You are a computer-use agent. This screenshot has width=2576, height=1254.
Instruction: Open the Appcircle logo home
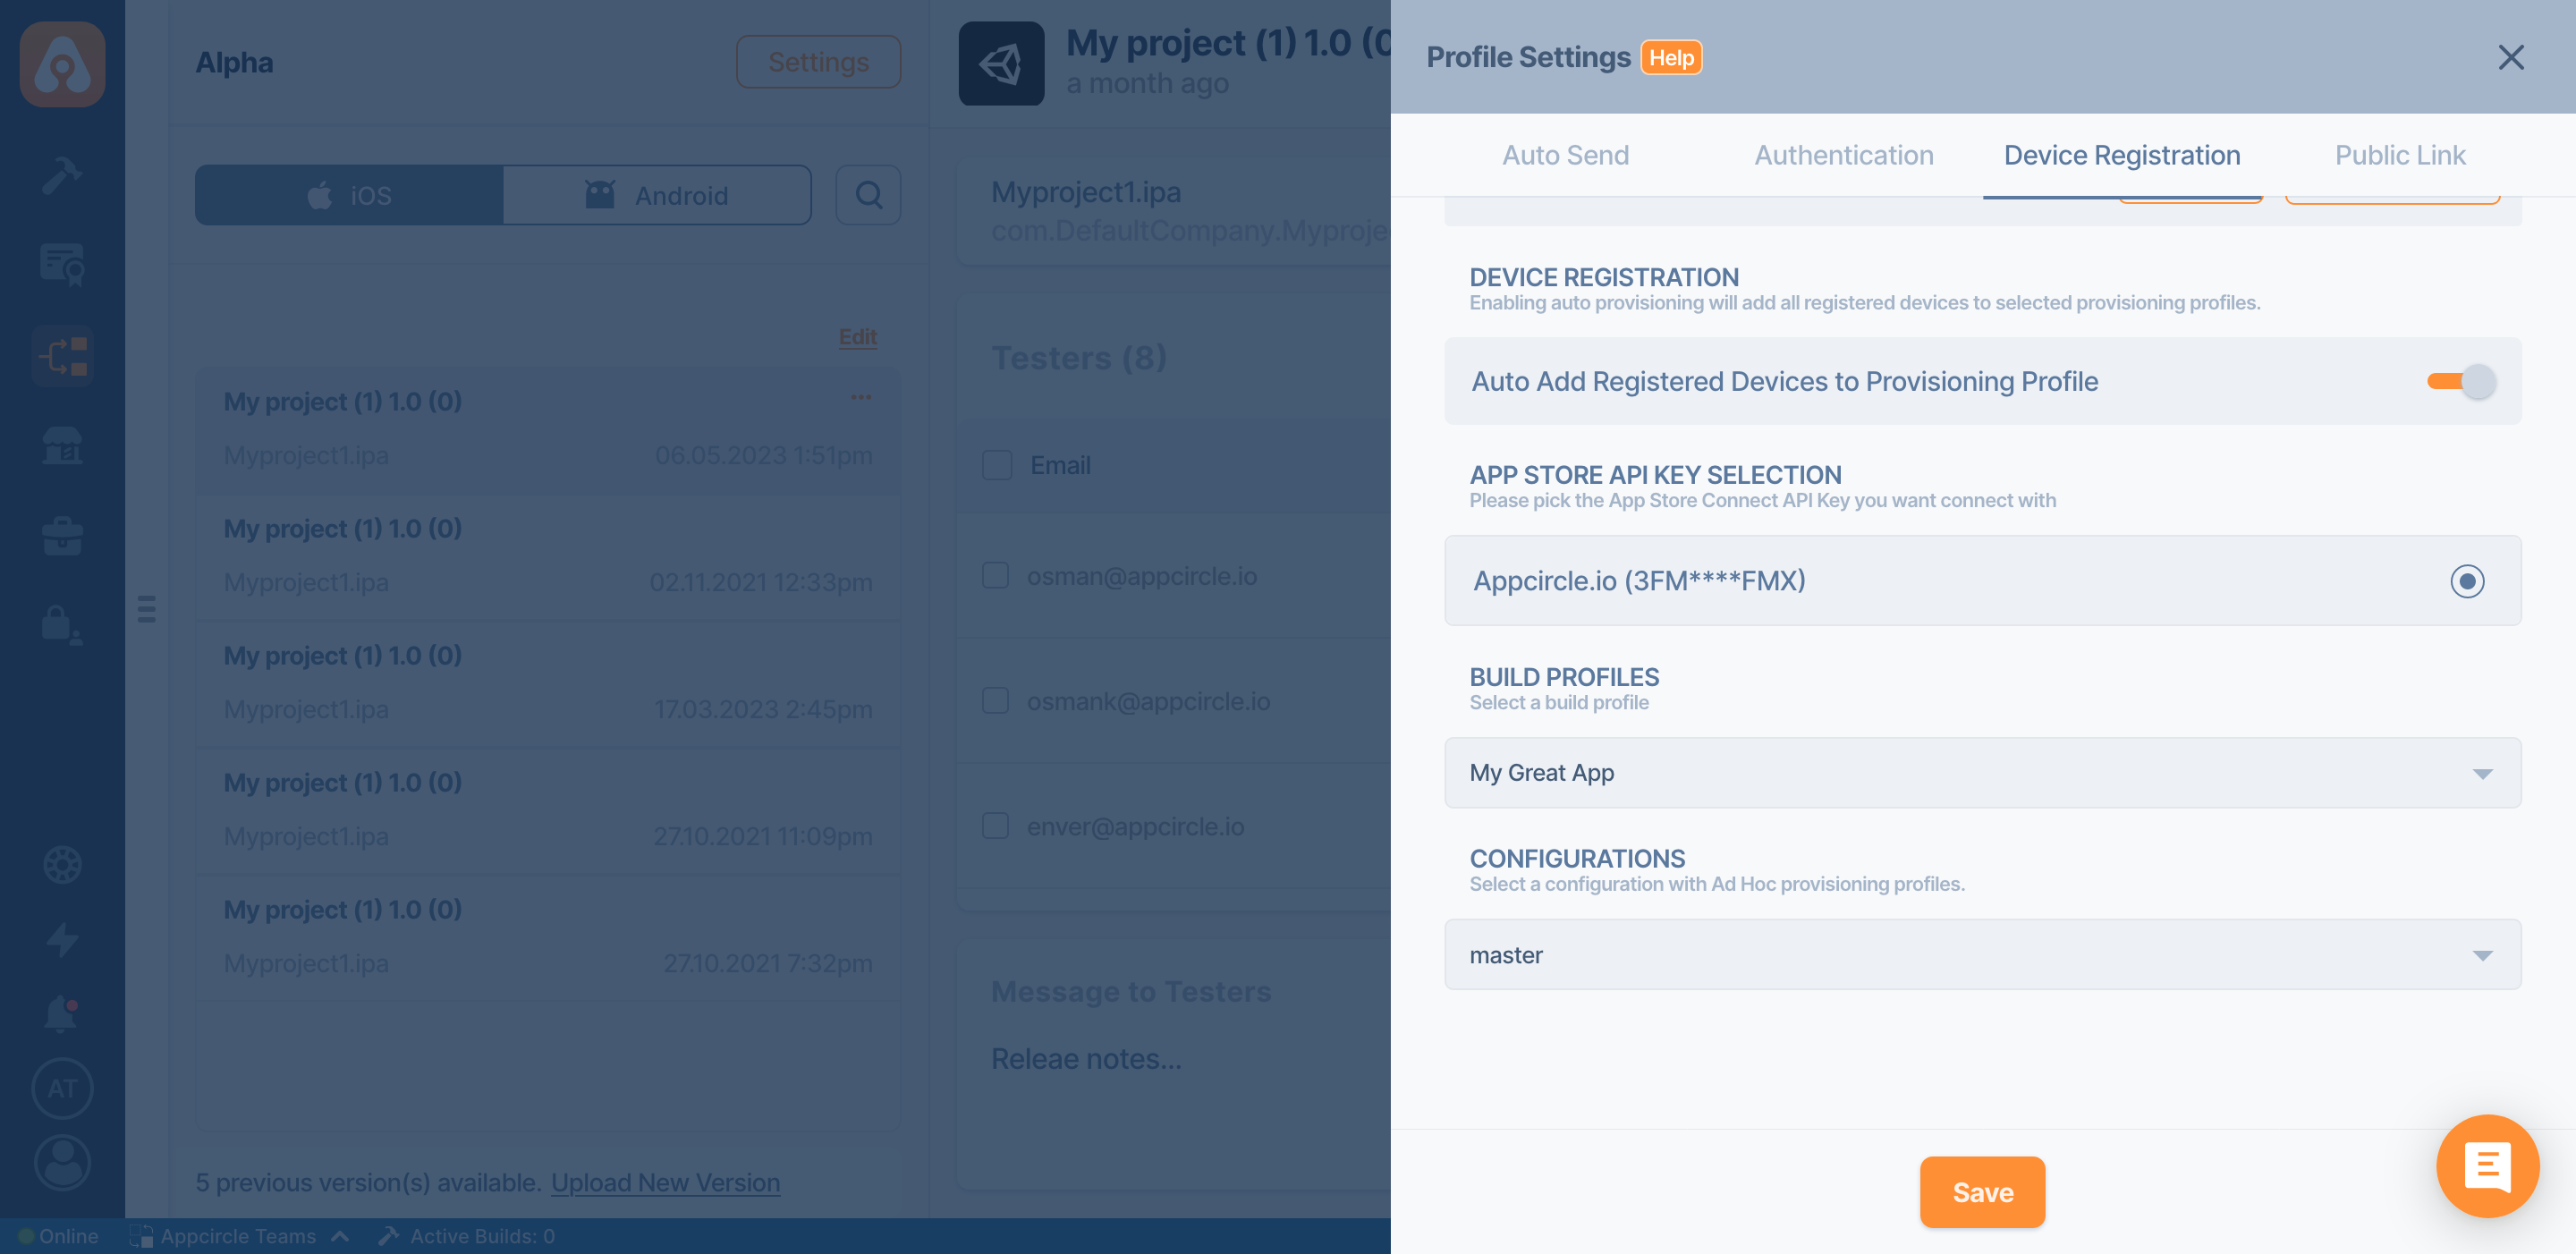(62, 64)
